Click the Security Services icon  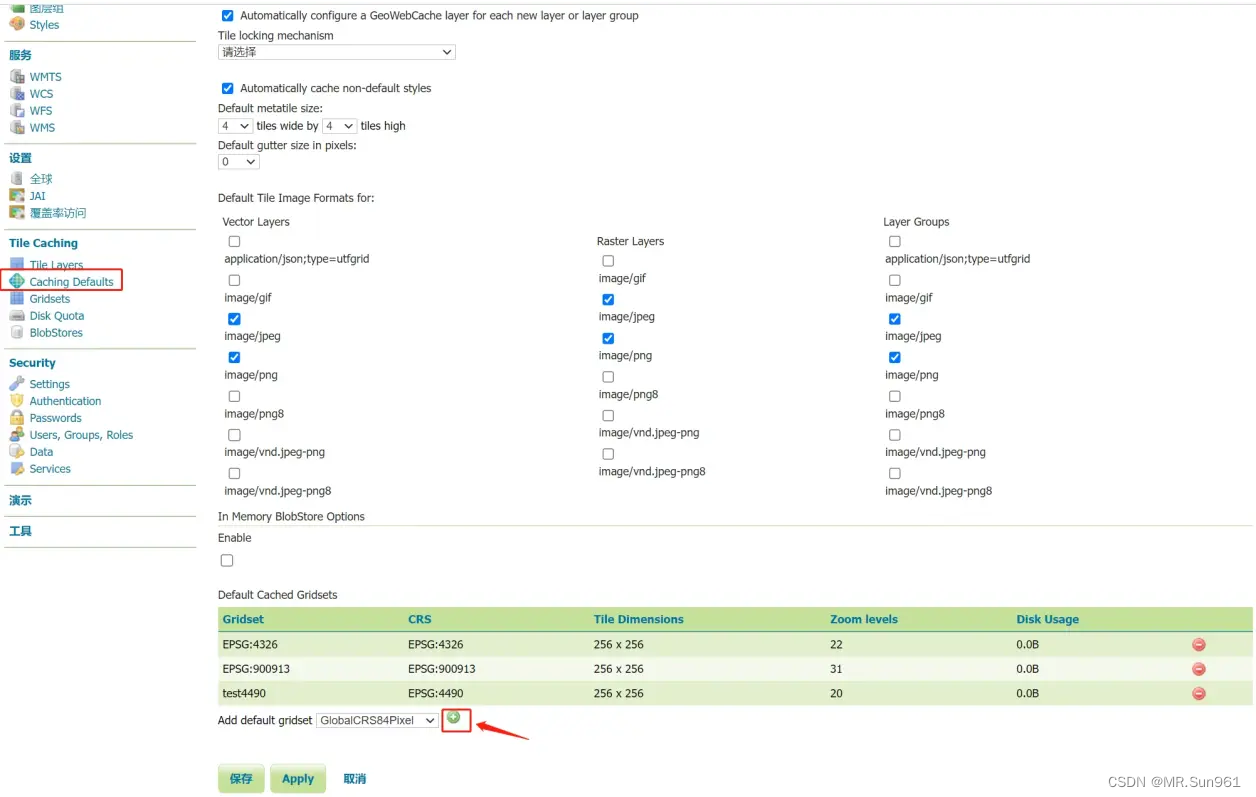pos(17,468)
